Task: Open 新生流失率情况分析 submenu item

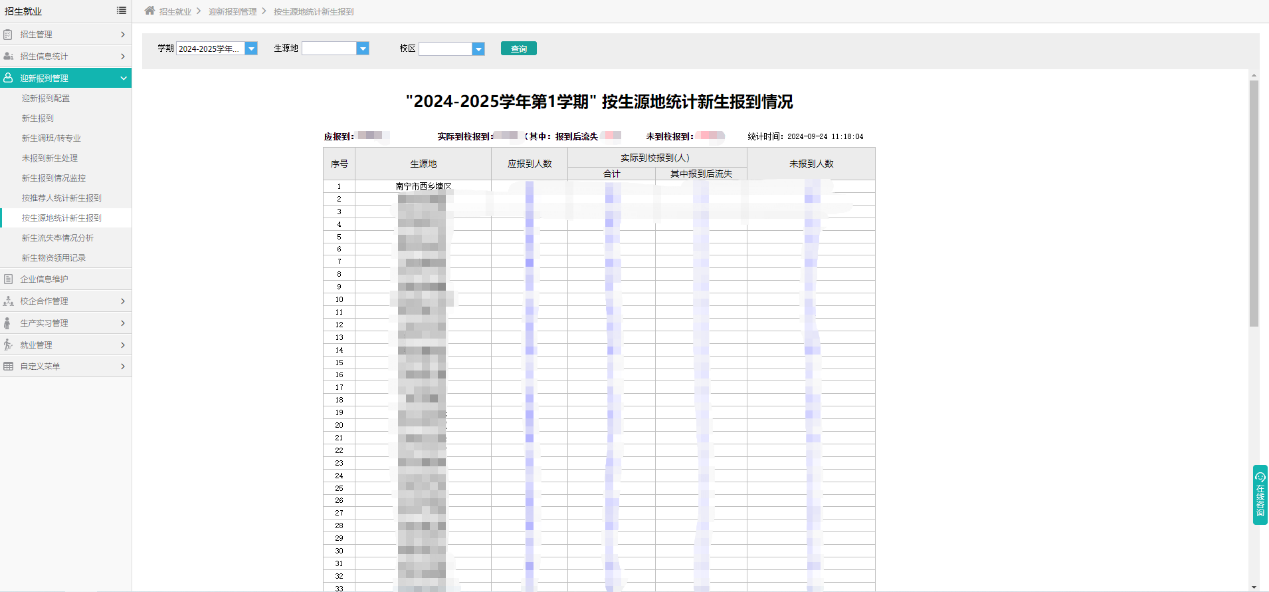Action: 58,238
